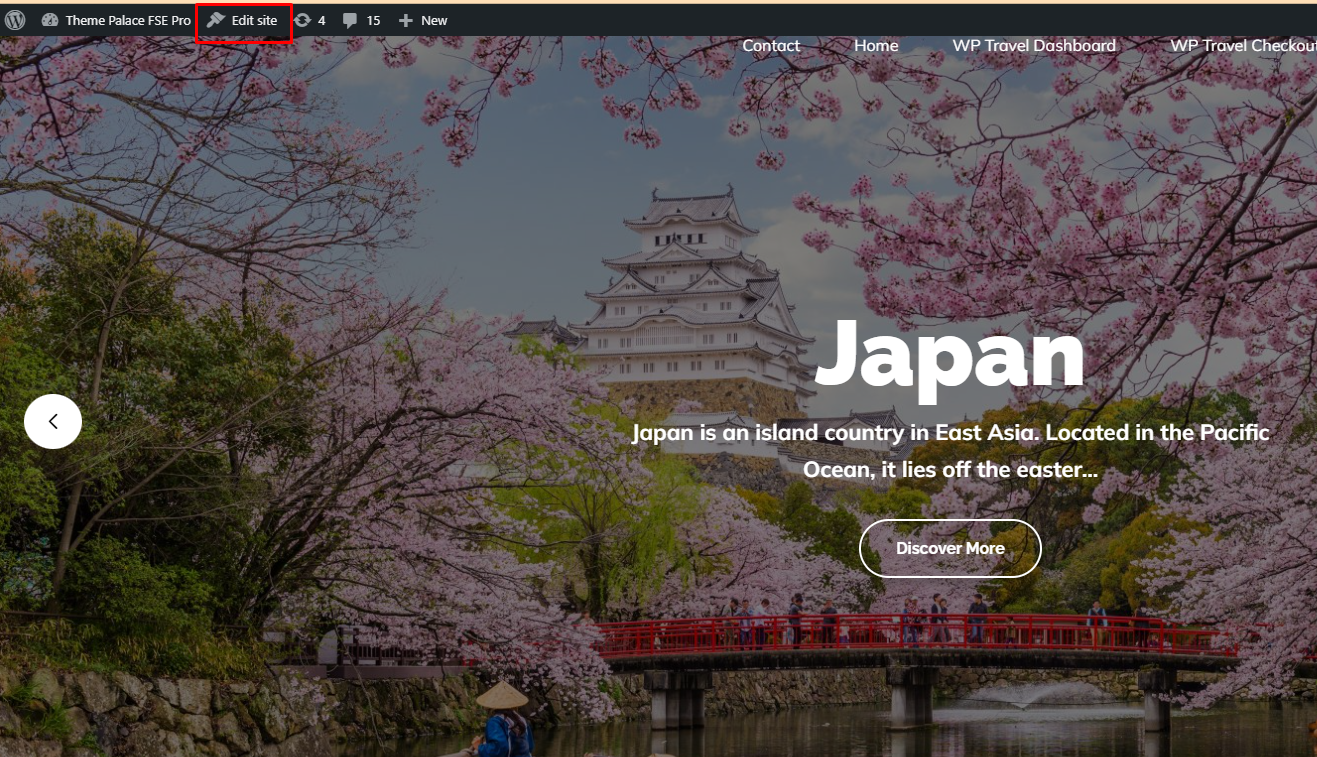Click the WordPress logo icon

coord(14,20)
